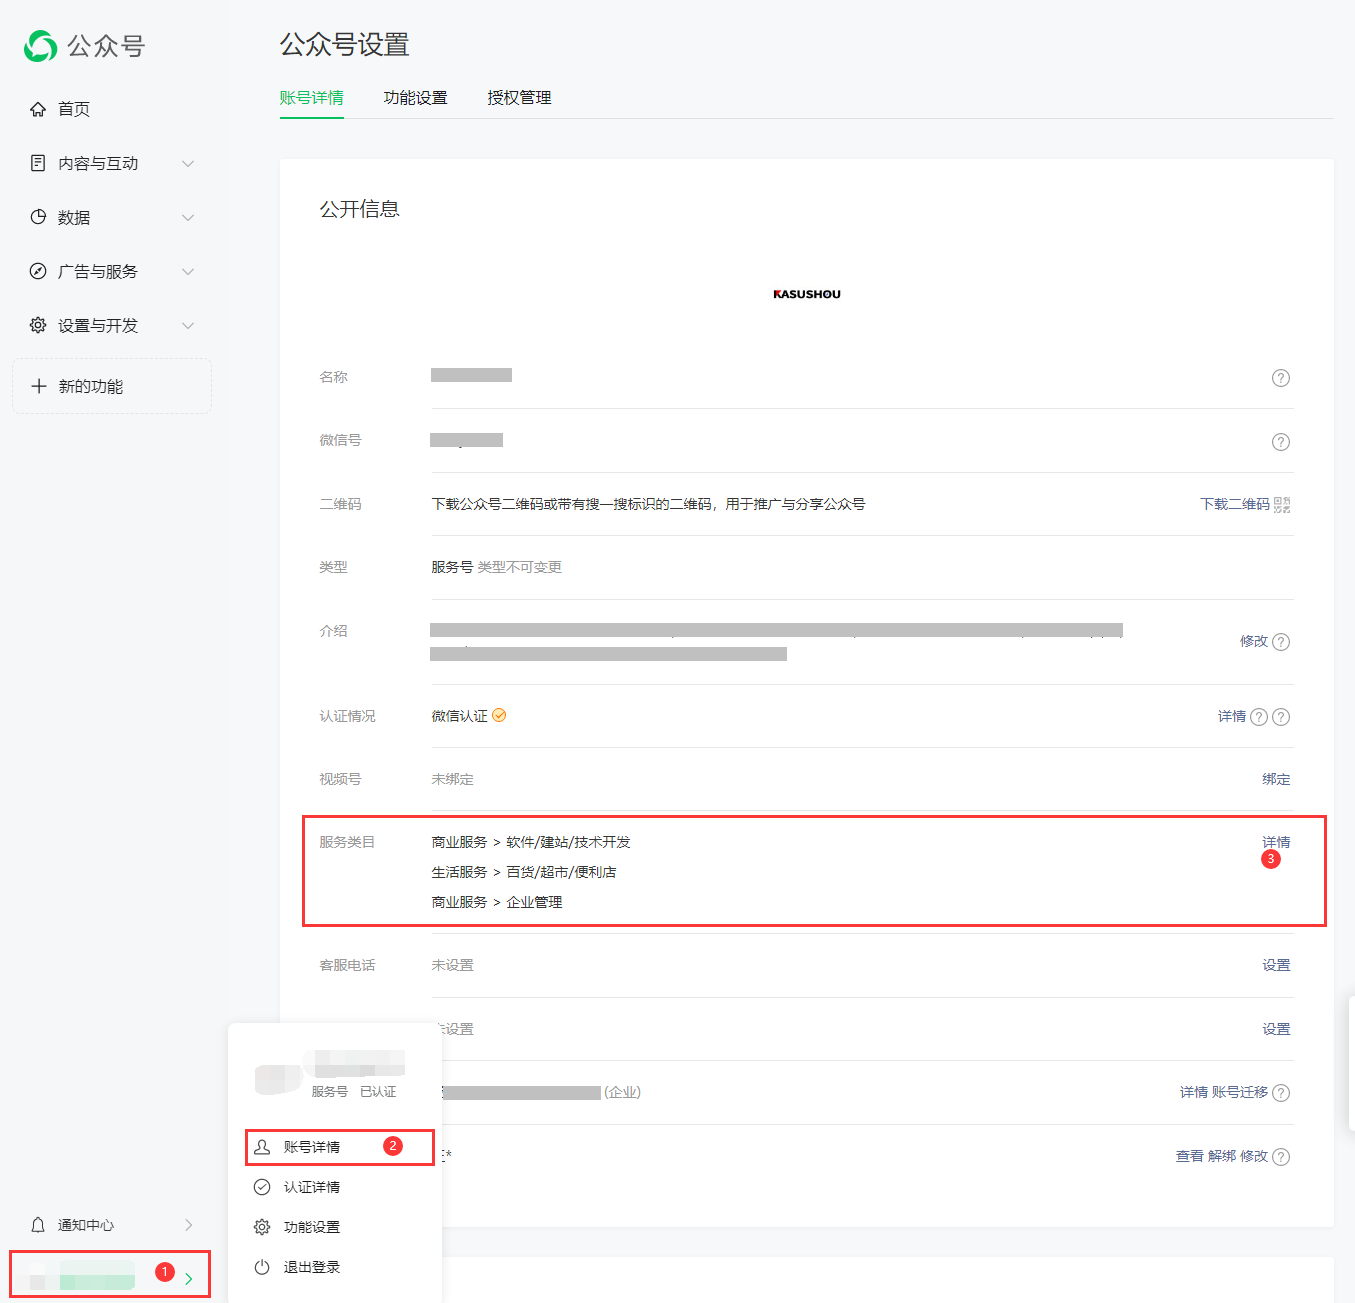The width and height of the screenshot is (1355, 1303).
Task: Click the home icon beside 首页
Action: [x=38, y=109]
